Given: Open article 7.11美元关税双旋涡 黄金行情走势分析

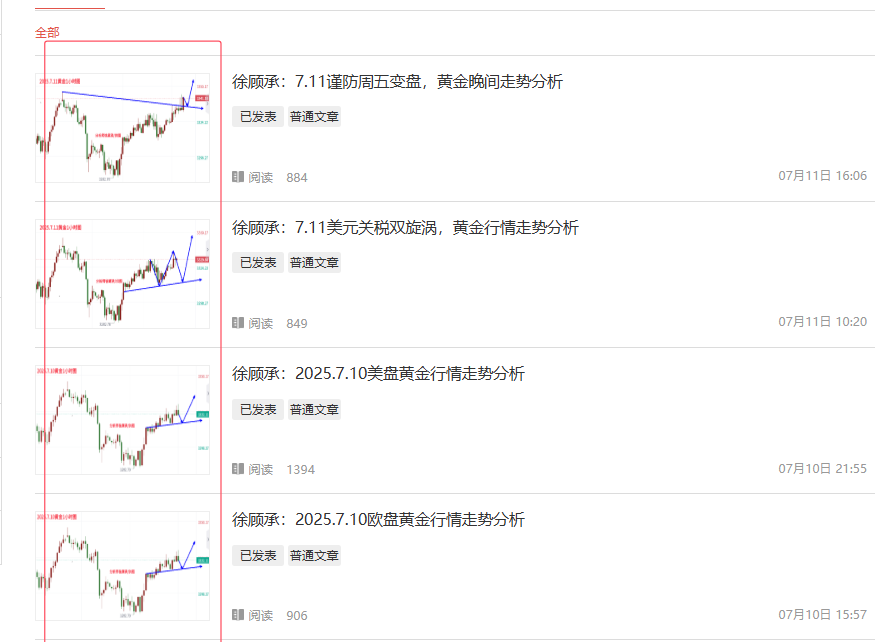Looking at the screenshot, I should pyautogui.click(x=405, y=228).
